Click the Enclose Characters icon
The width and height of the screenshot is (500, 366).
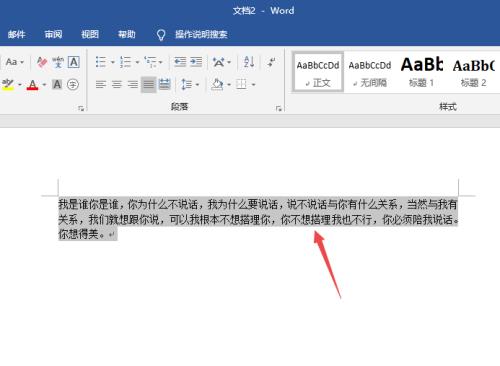[73, 84]
